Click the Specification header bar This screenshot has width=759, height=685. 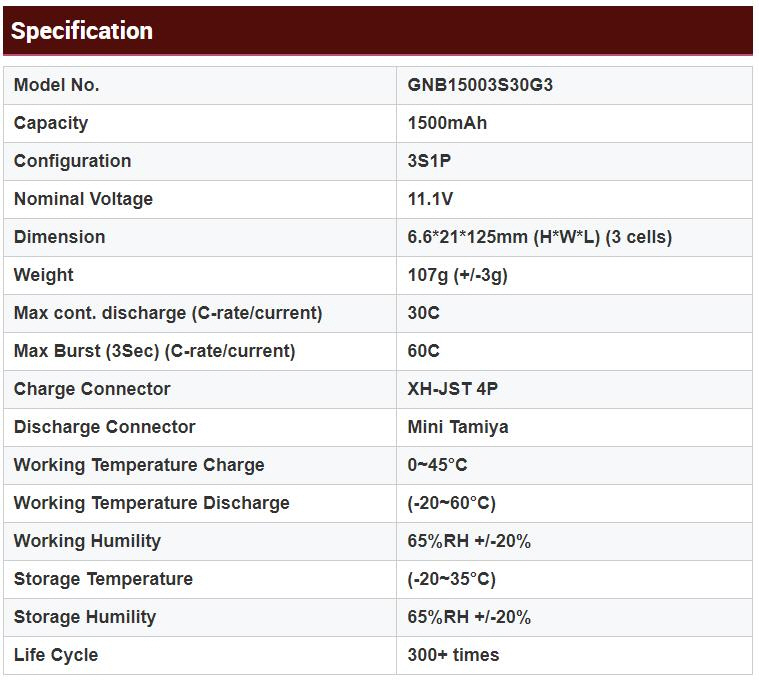(378, 31)
